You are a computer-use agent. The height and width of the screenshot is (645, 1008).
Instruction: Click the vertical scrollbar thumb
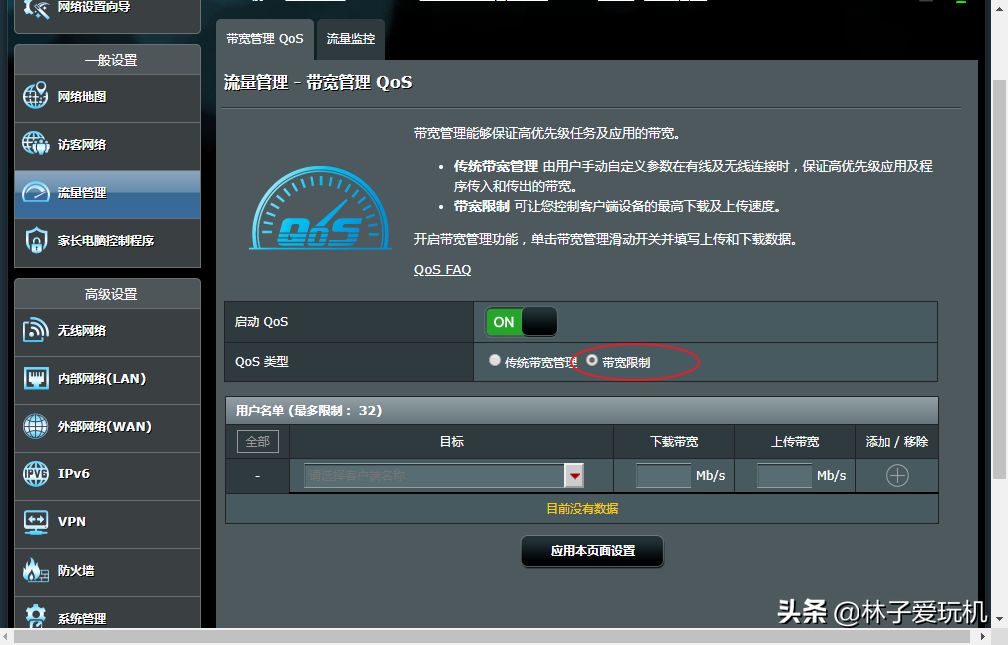click(999, 279)
